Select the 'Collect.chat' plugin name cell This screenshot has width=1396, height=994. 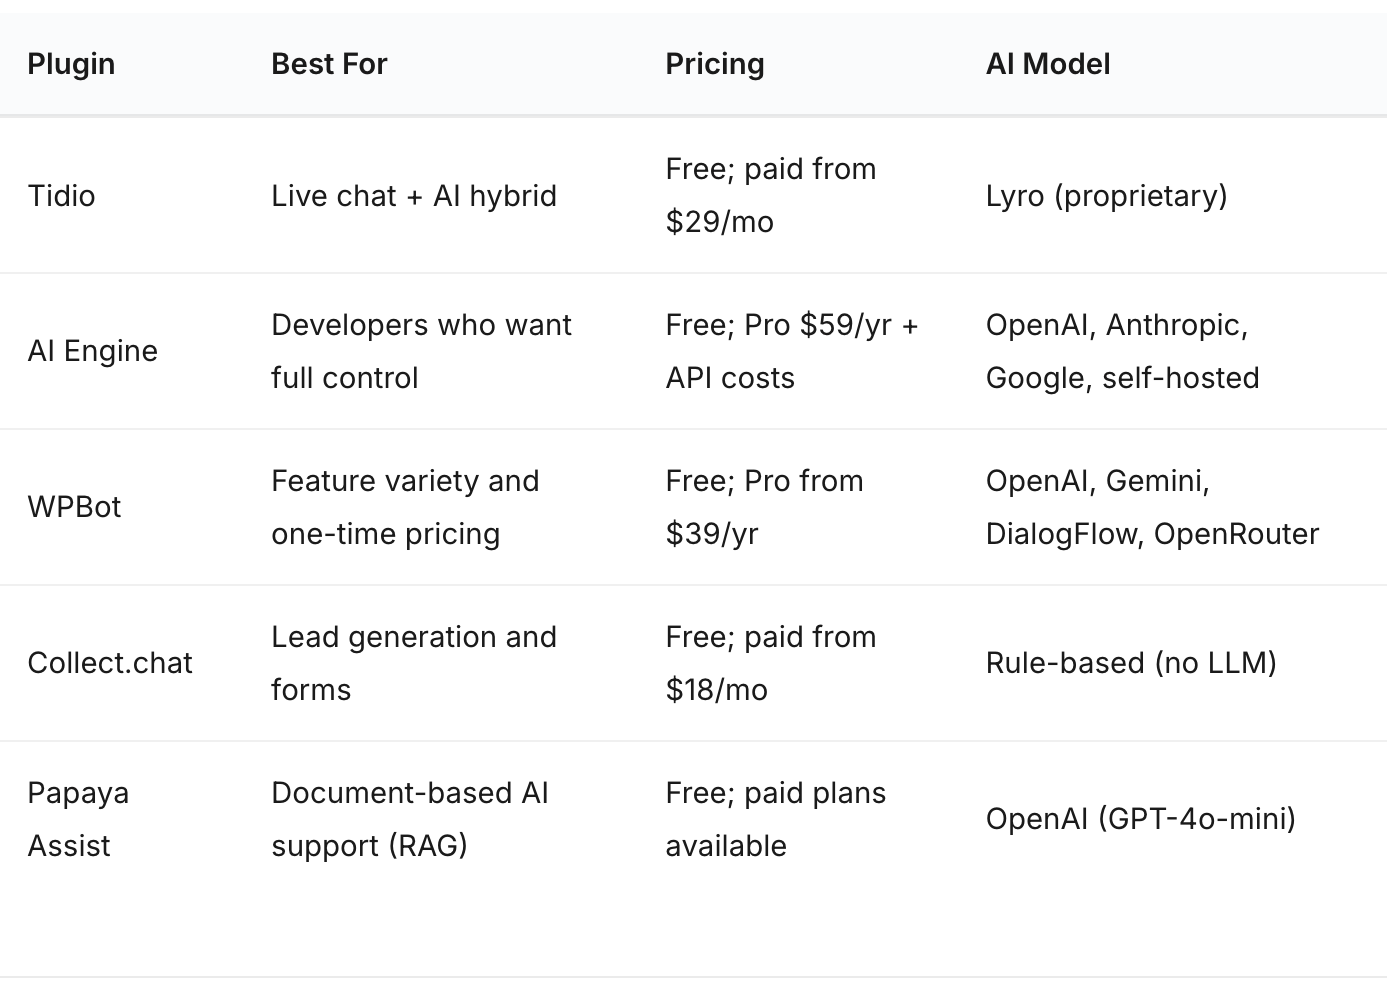[x=110, y=663]
